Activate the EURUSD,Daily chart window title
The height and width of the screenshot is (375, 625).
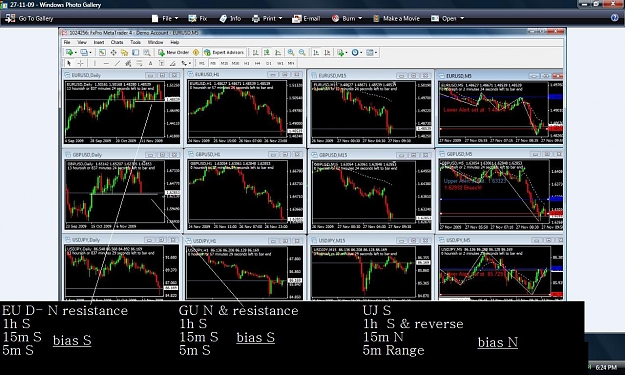[86, 75]
